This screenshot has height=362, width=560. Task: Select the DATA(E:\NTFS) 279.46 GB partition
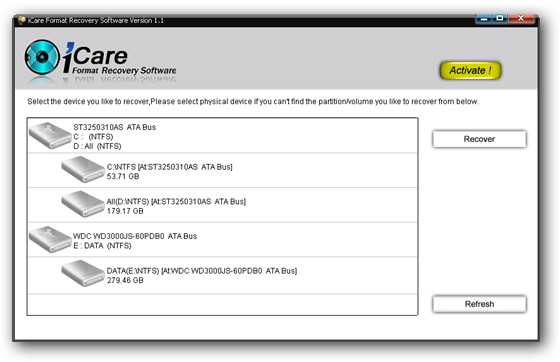(222, 275)
